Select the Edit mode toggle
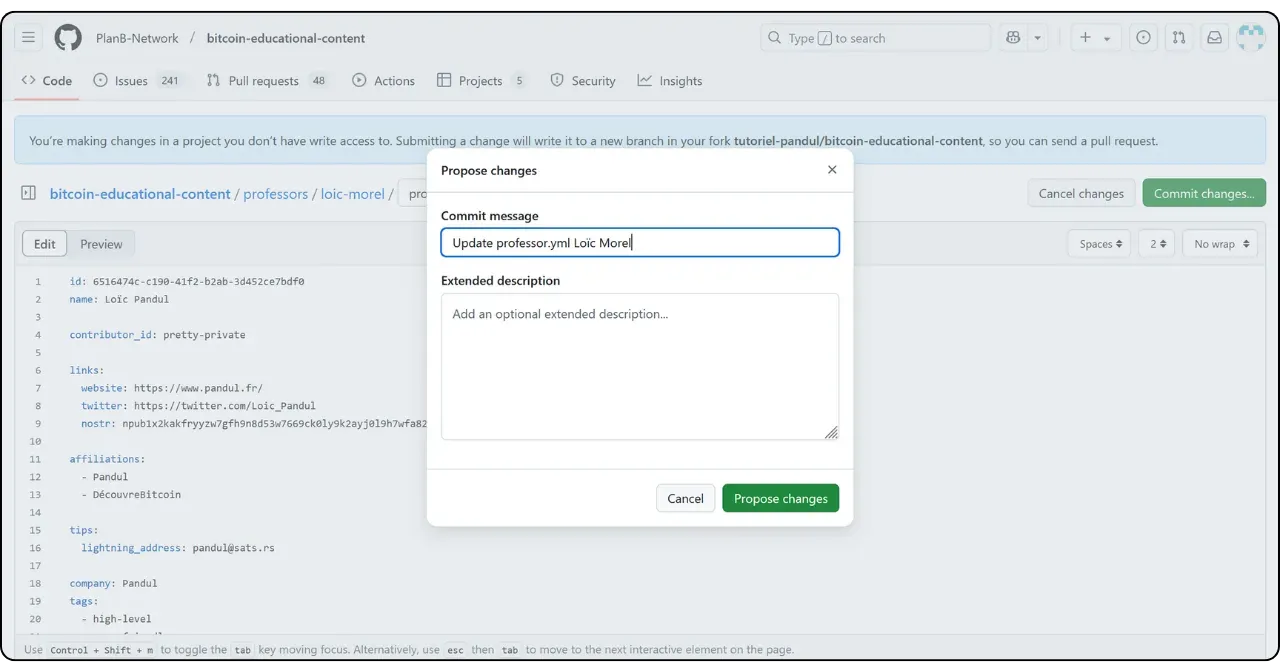 coord(45,244)
